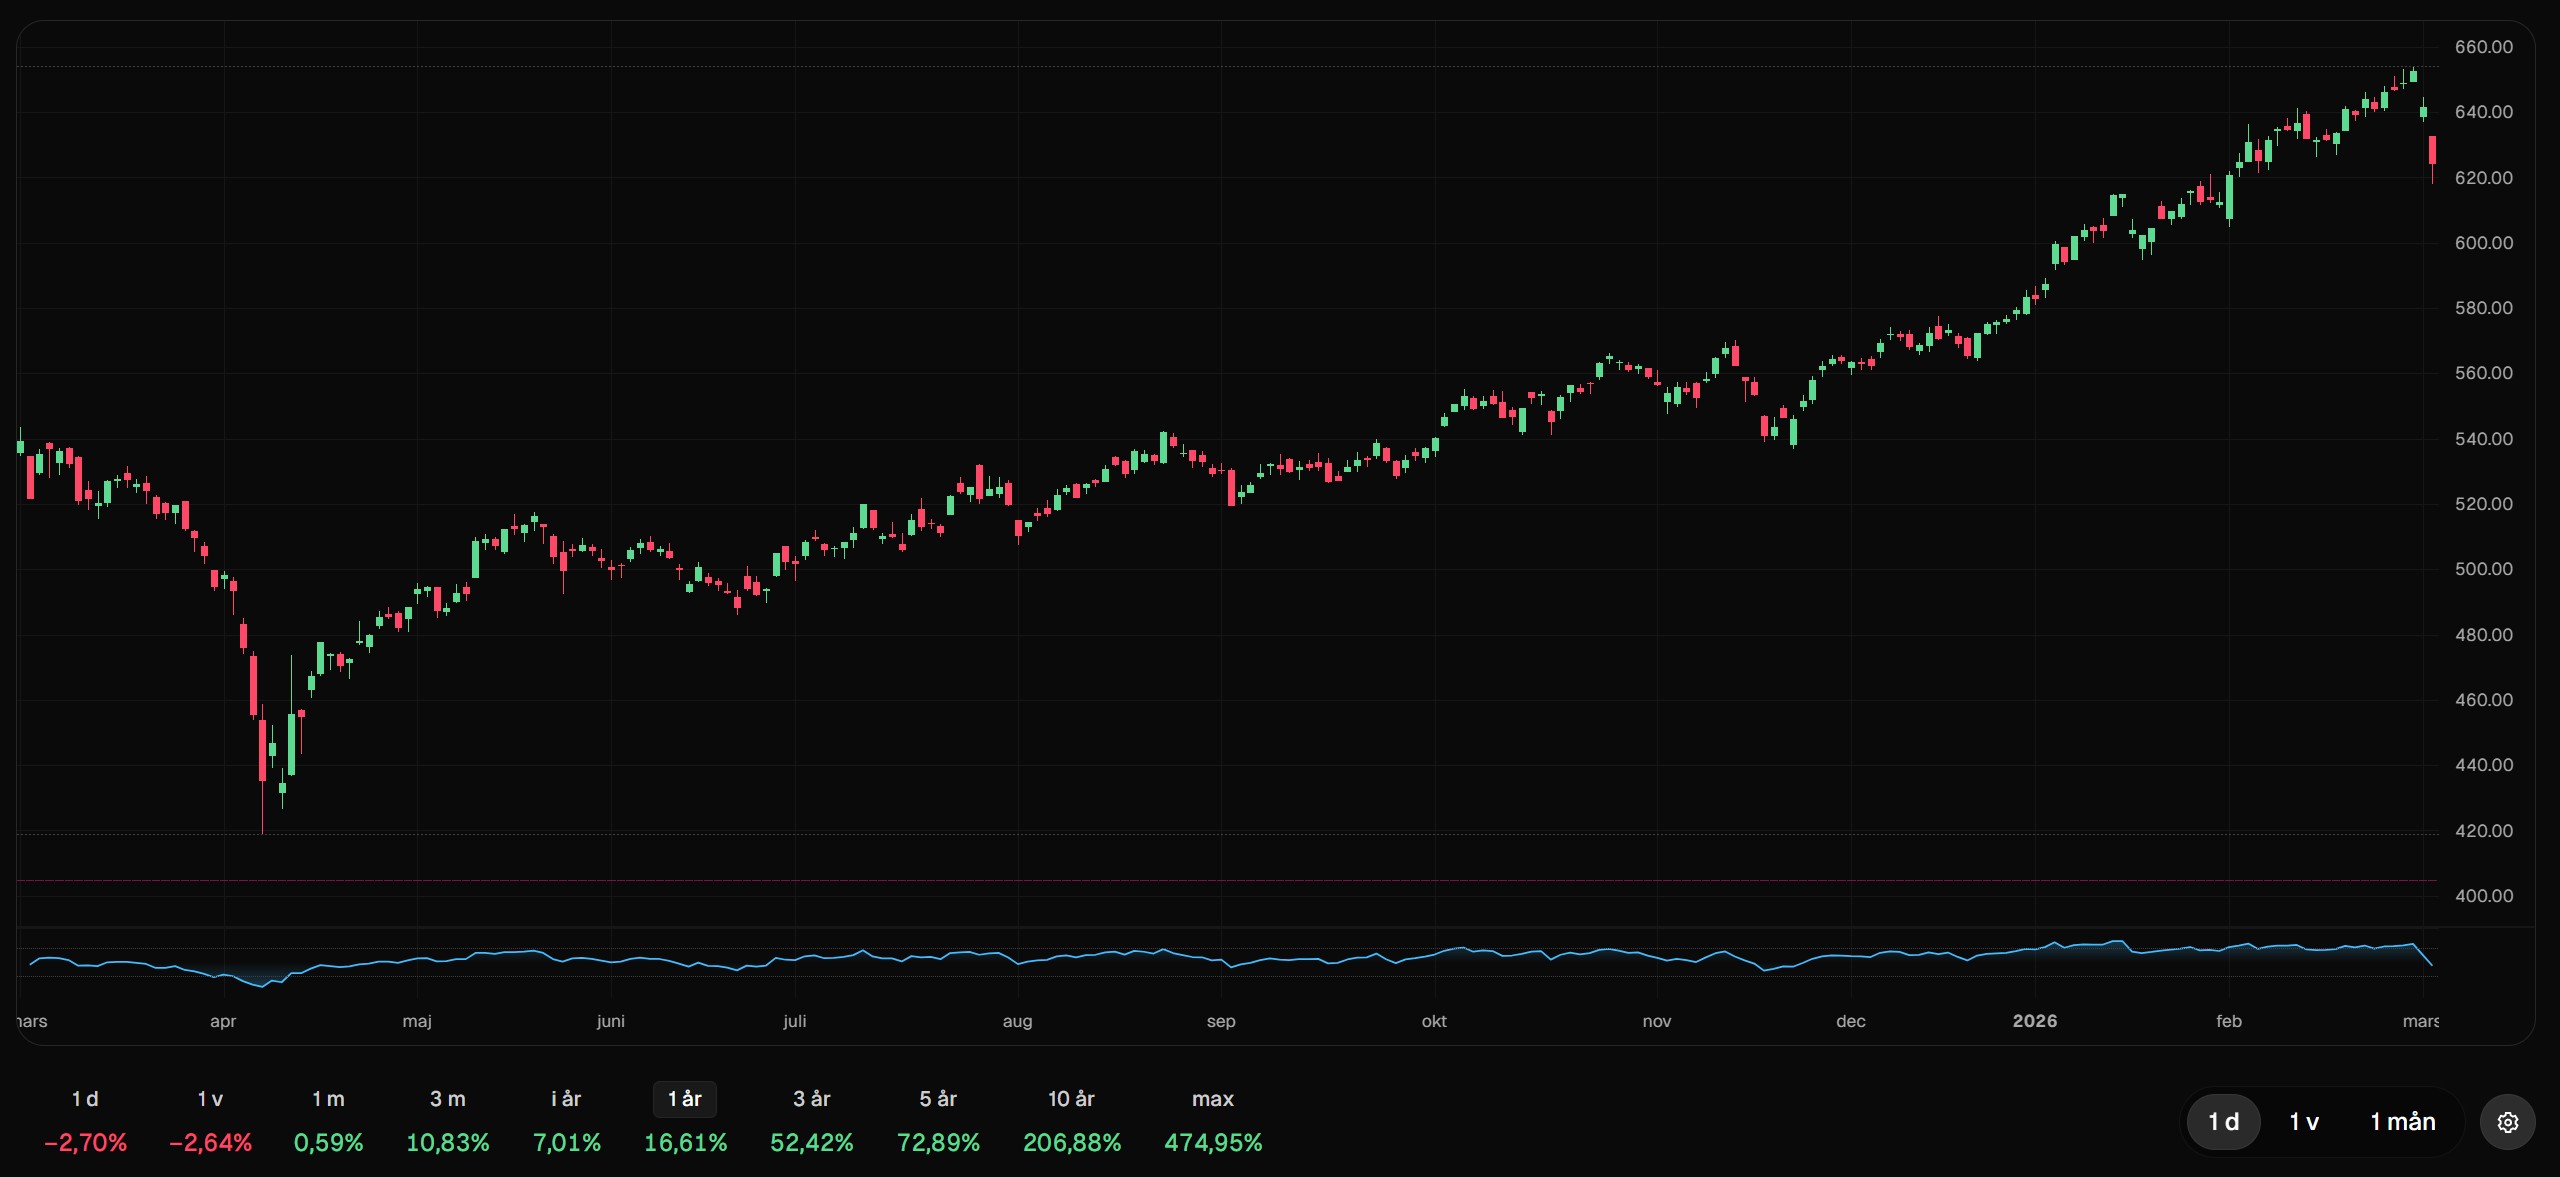The height and width of the screenshot is (1177, 2560).
Task: Switch to 3 år range
Action: (x=811, y=1099)
